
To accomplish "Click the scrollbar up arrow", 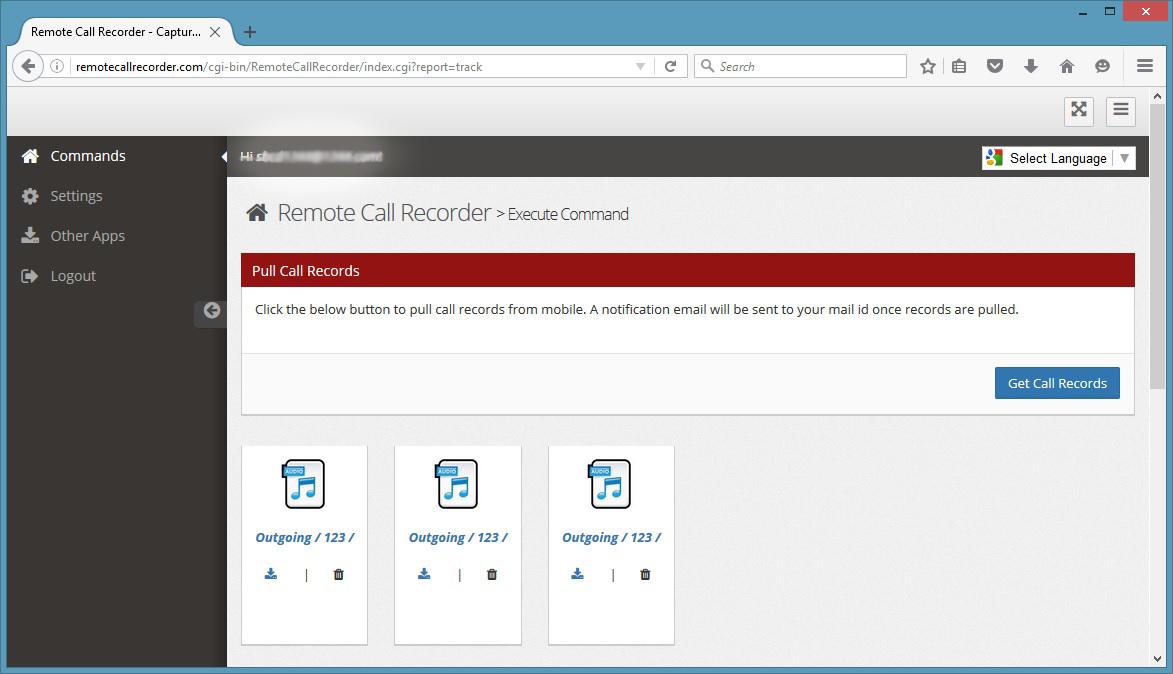I will (x=1157, y=96).
